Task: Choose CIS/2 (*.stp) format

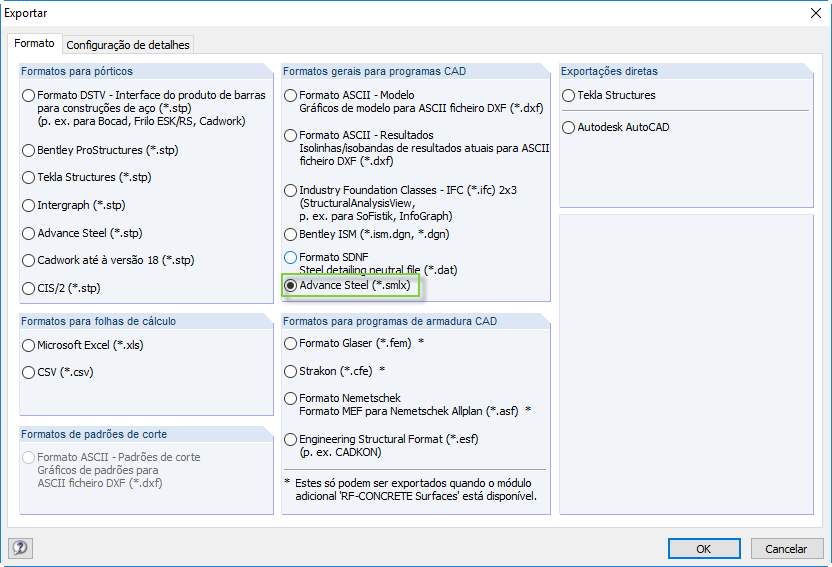Action: (29, 289)
